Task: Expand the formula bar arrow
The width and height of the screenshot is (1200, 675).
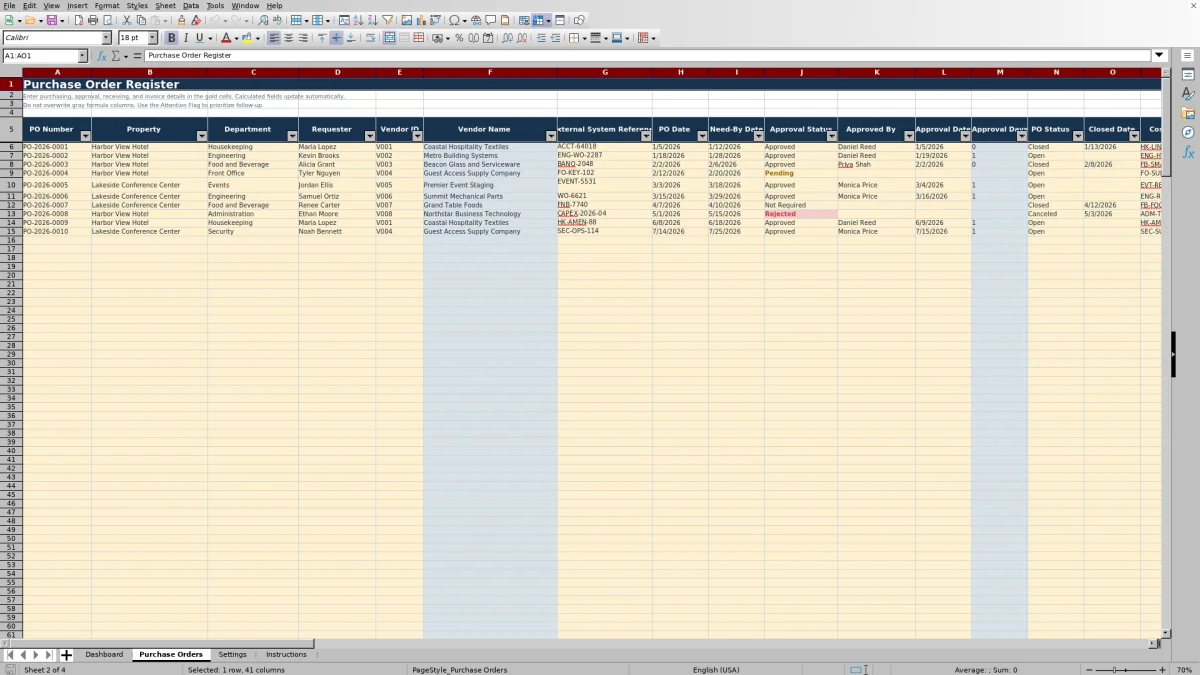Action: click(x=1160, y=56)
